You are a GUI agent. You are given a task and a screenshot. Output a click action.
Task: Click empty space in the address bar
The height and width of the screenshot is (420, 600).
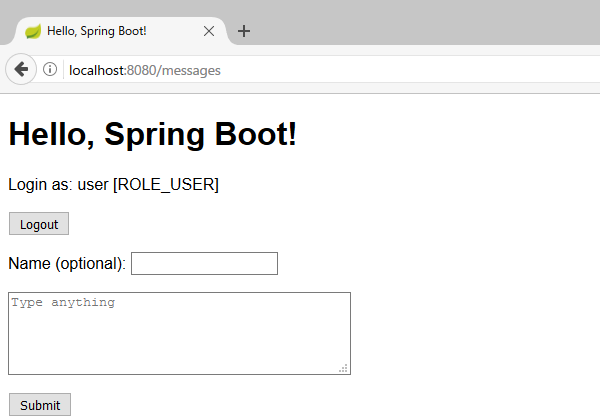(420, 70)
